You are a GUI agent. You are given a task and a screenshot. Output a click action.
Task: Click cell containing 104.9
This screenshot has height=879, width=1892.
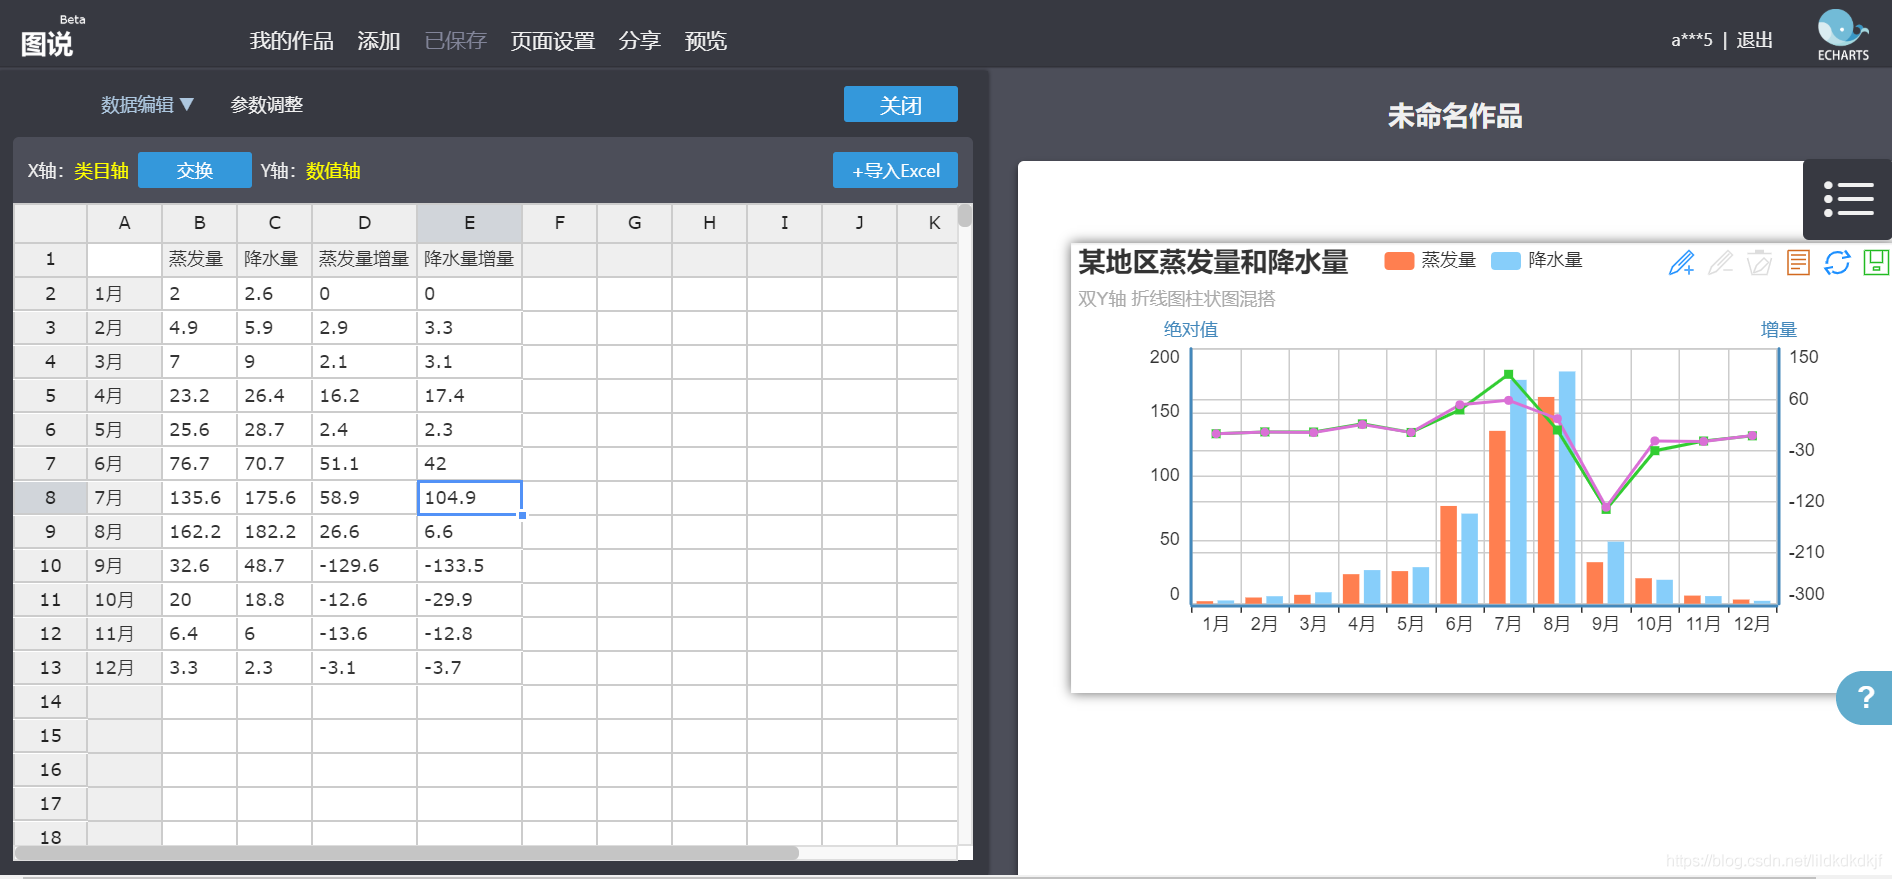coord(470,497)
